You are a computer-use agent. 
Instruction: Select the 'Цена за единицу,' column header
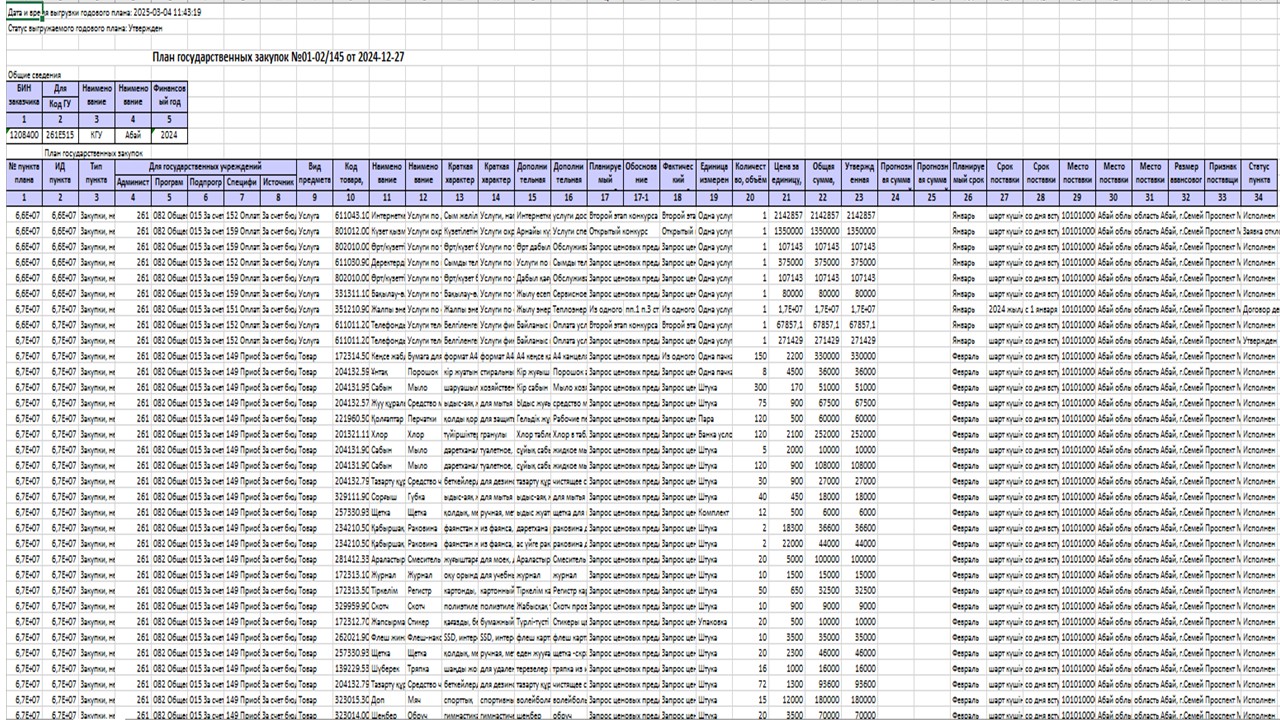point(787,173)
